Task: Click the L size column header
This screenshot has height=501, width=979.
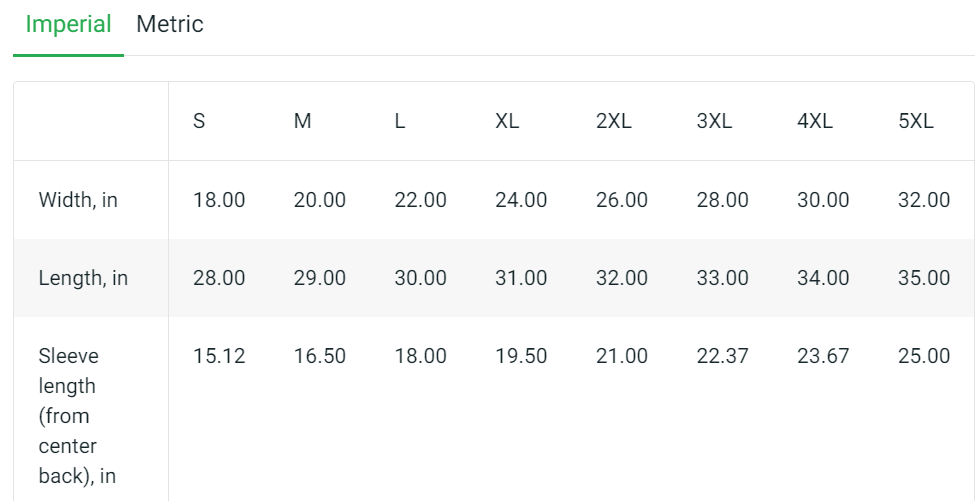Action: point(400,122)
